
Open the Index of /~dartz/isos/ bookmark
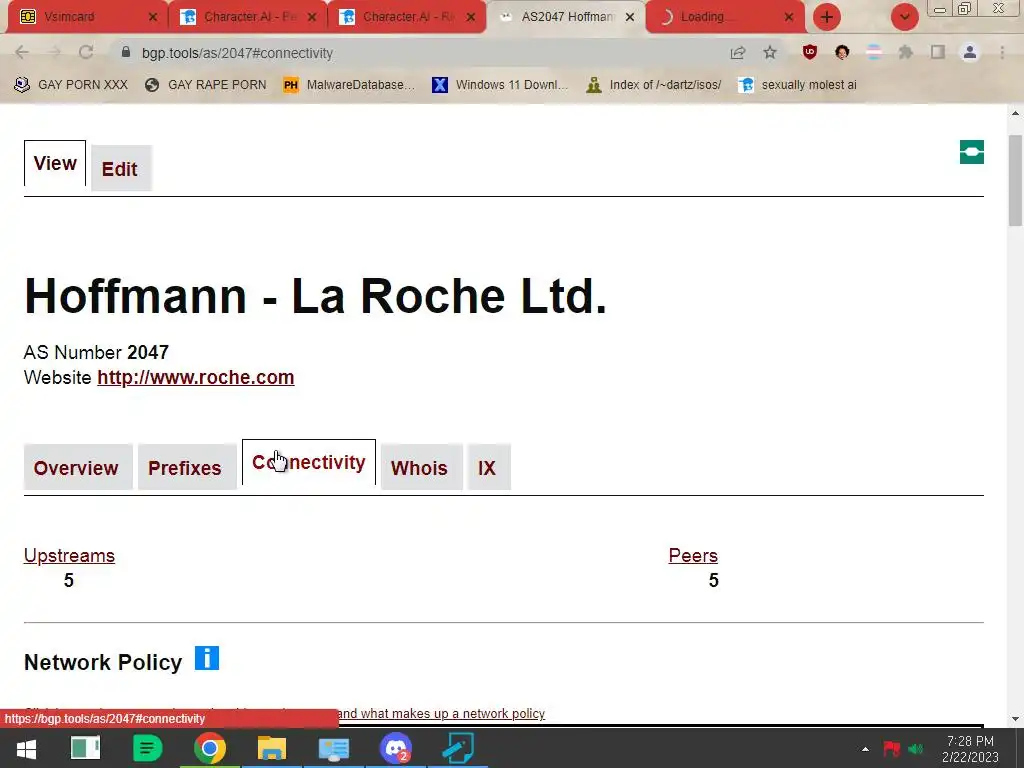[x=654, y=85]
